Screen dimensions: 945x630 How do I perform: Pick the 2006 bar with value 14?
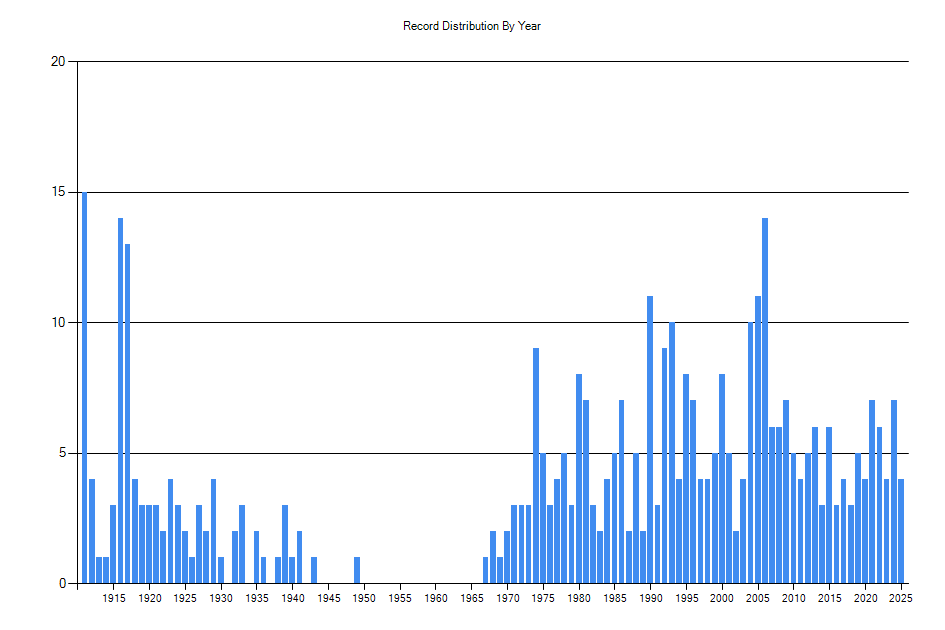tap(765, 400)
